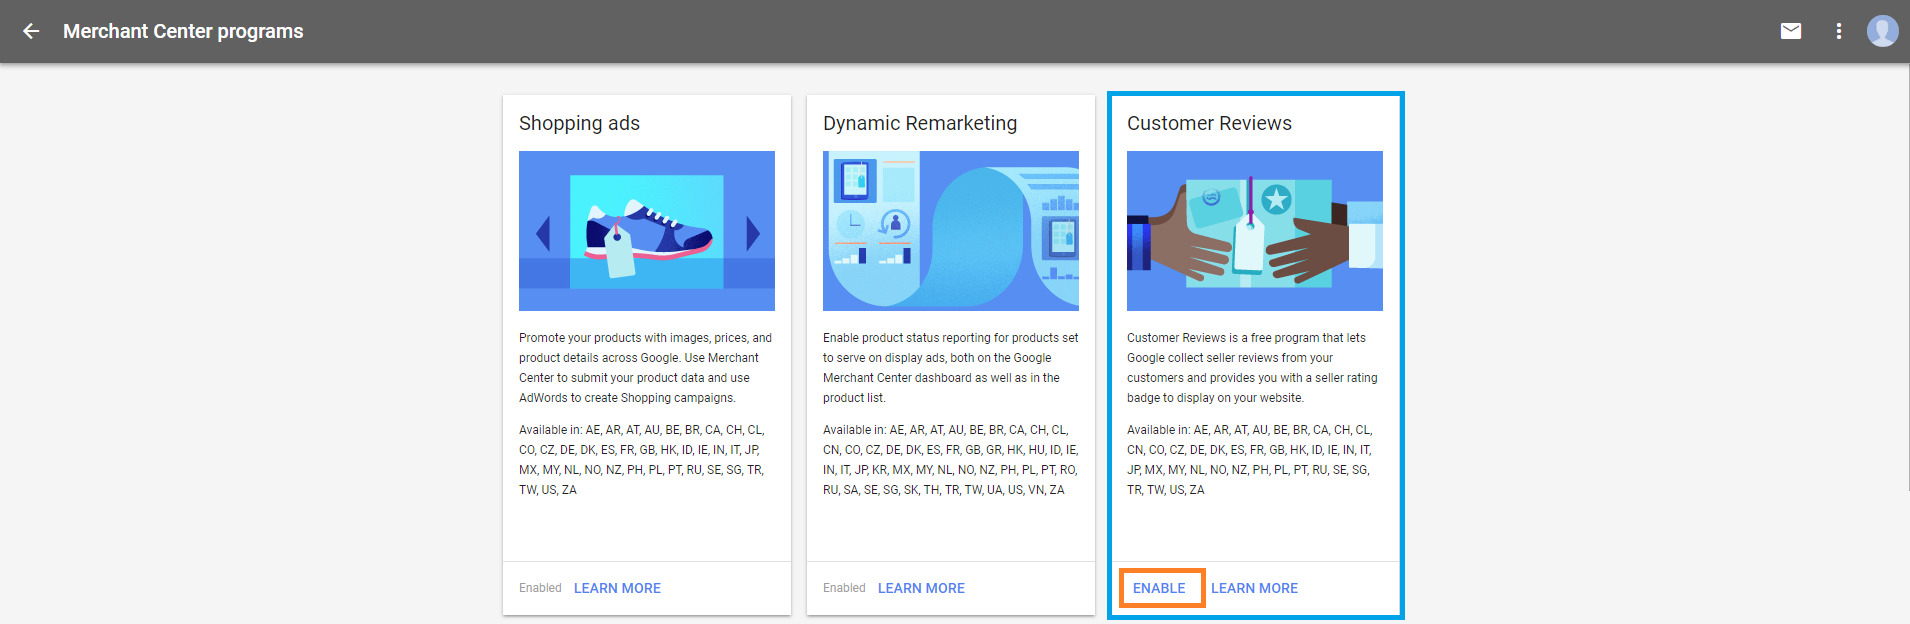
Task: Open the user account avatar
Action: [x=1882, y=31]
